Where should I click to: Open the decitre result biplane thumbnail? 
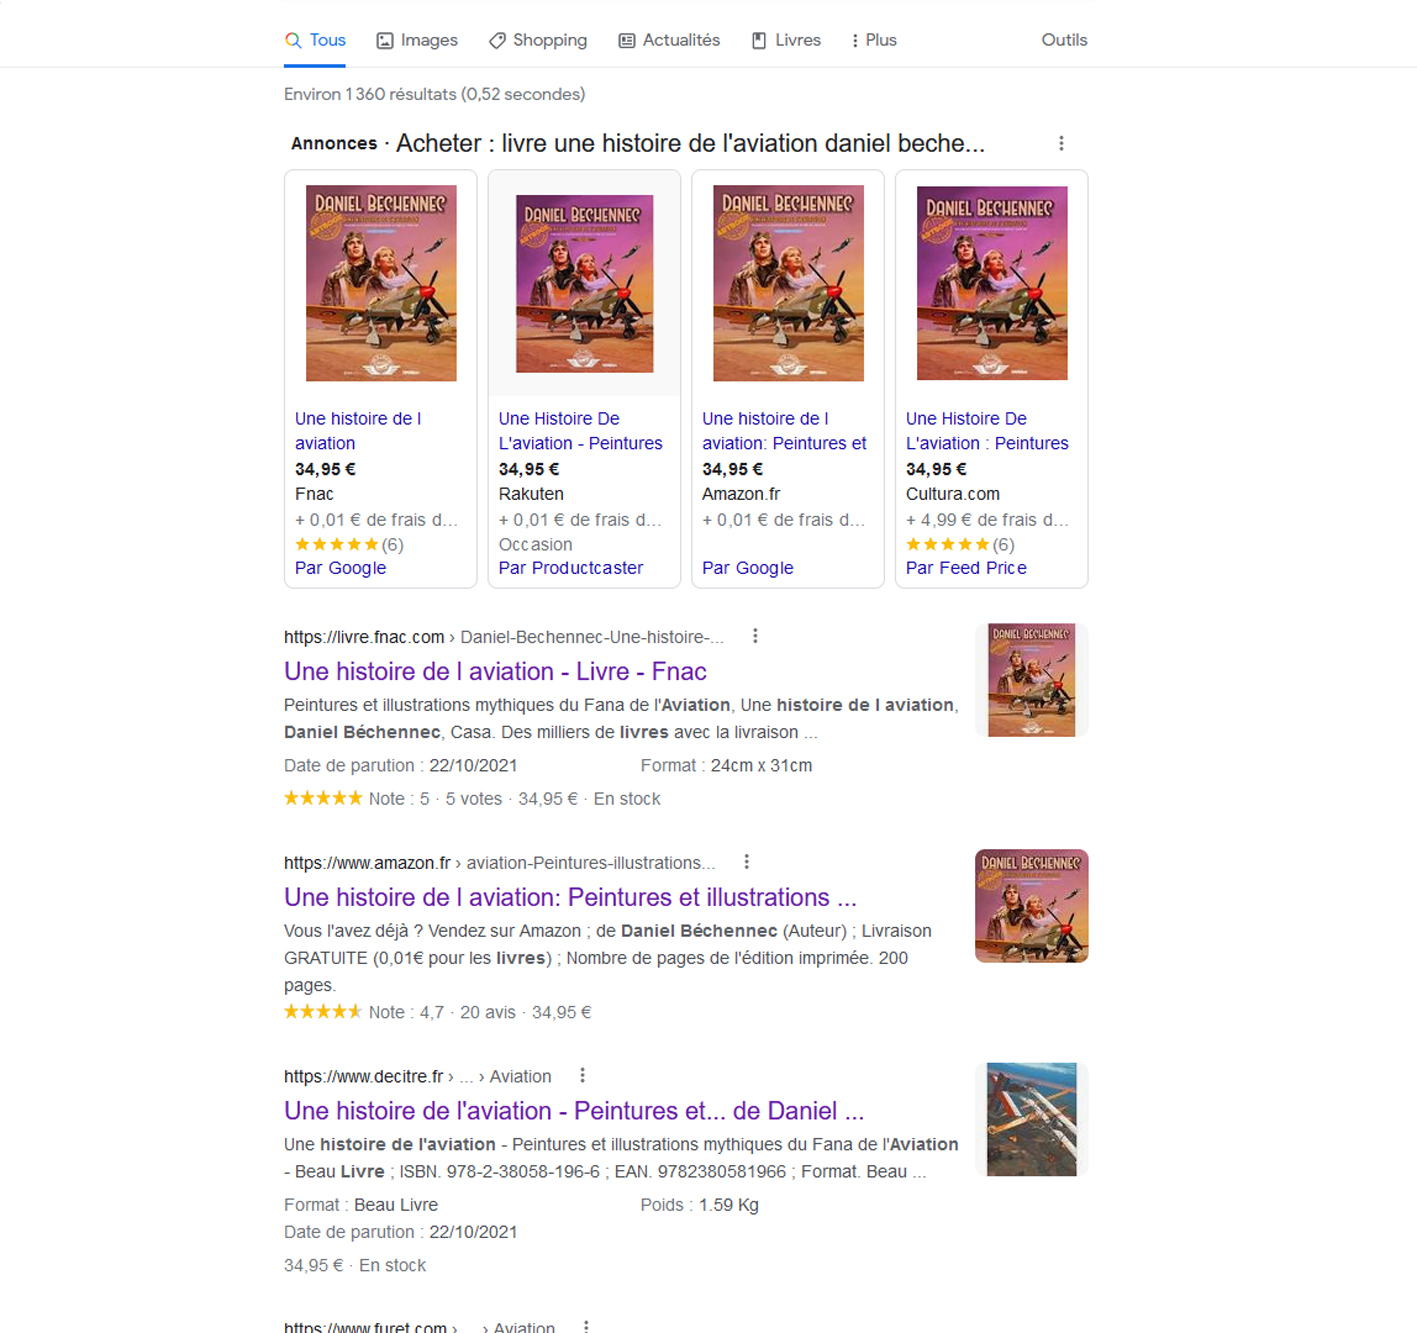pyautogui.click(x=1031, y=1119)
